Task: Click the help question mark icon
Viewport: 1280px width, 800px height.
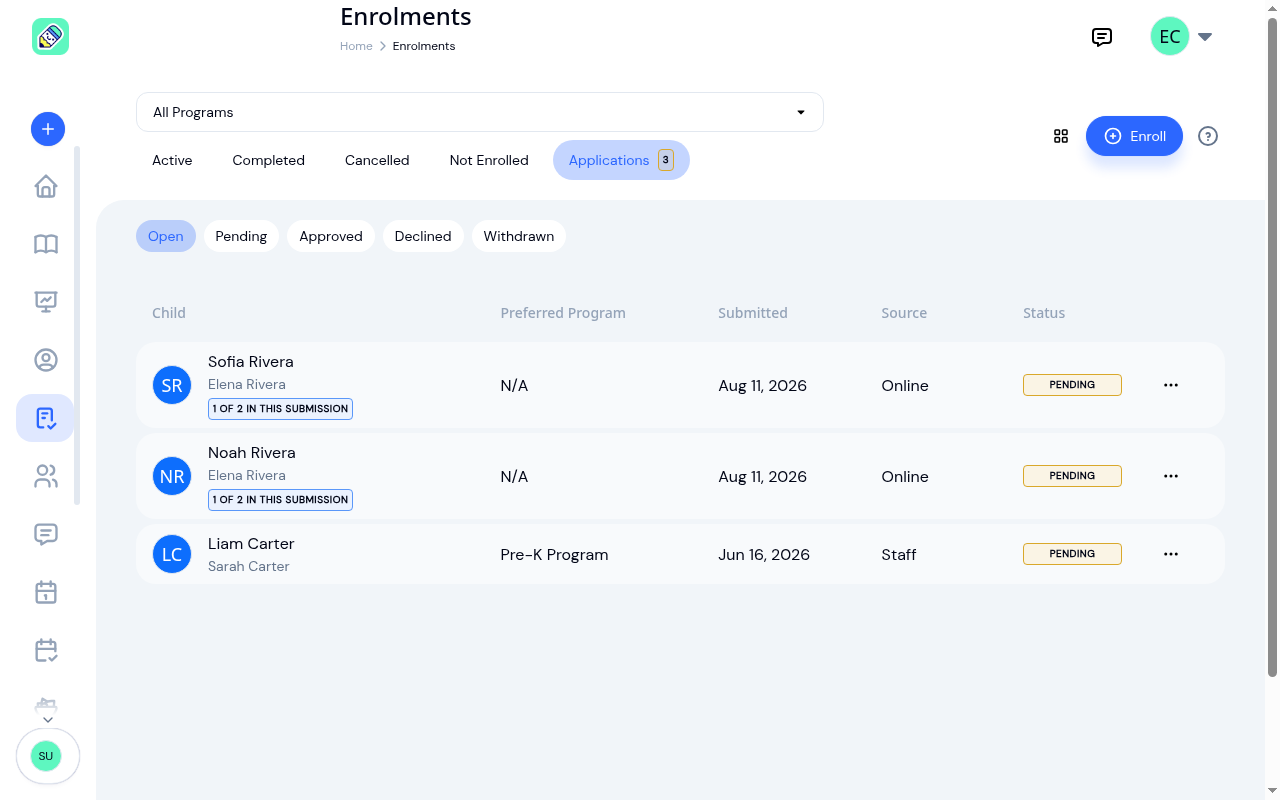Action: (1208, 136)
